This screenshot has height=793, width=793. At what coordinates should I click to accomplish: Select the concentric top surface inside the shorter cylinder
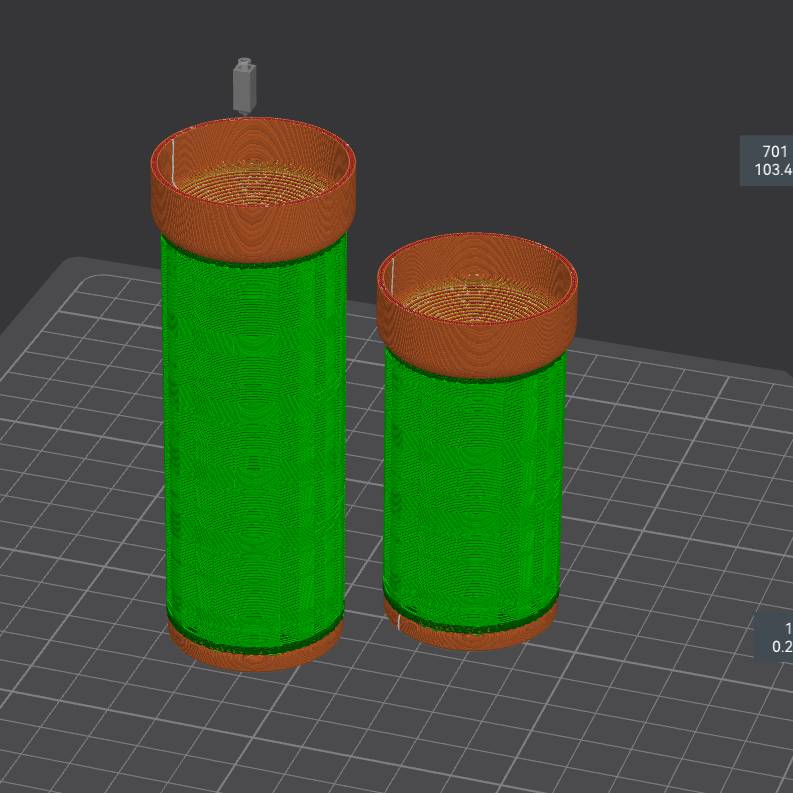[x=476, y=297]
